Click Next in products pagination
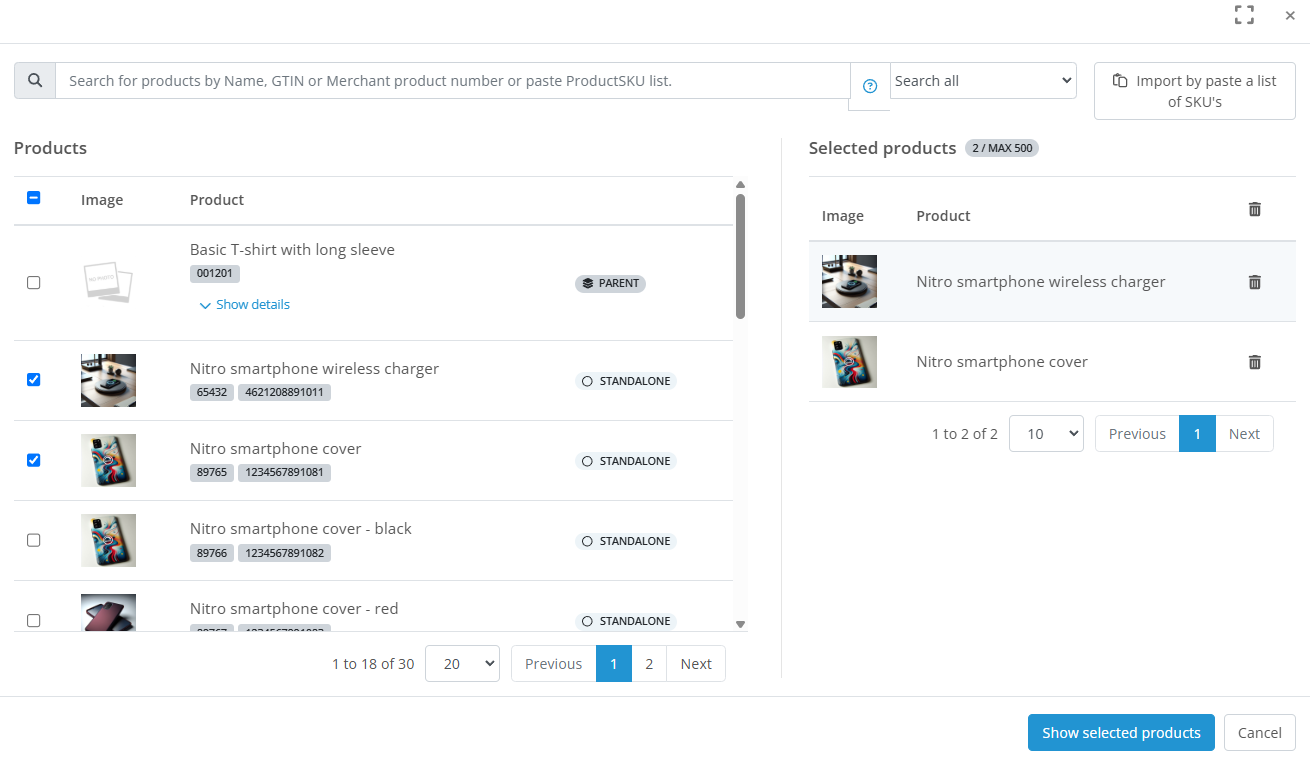 (x=696, y=664)
